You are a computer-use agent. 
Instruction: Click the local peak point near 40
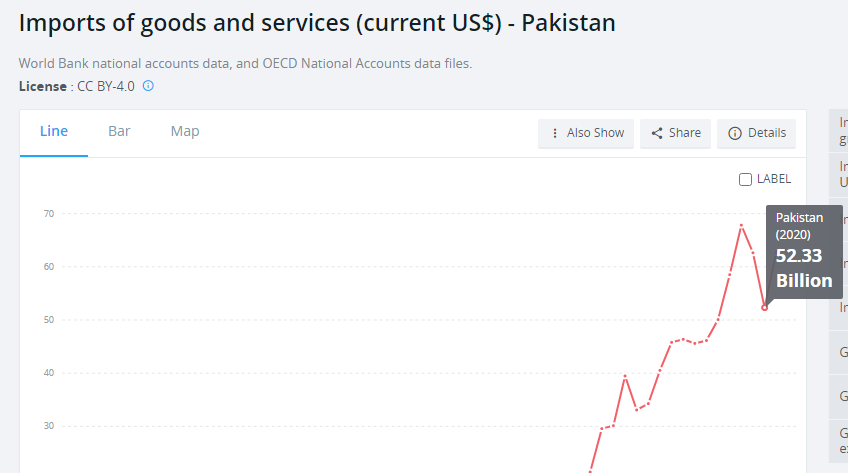pos(625,376)
